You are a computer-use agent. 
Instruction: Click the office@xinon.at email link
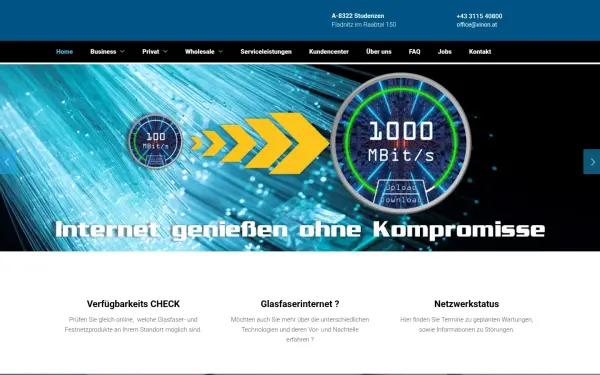477,24
